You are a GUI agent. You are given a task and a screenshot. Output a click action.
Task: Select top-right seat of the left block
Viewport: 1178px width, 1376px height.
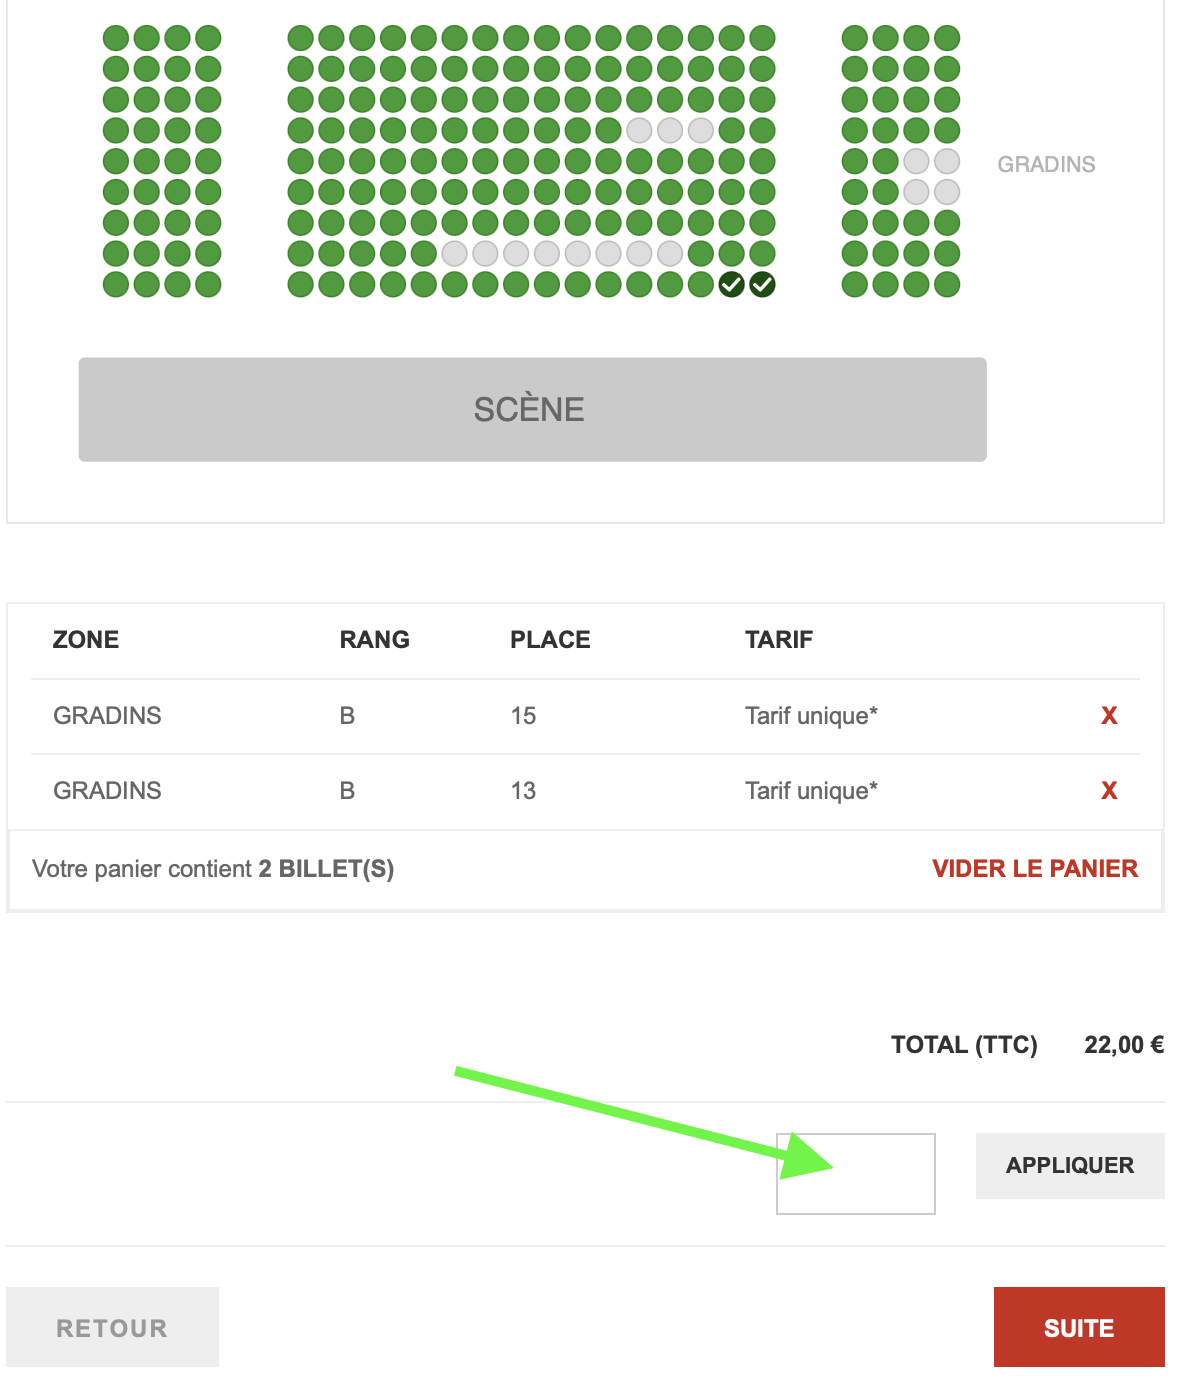[x=208, y=39]
